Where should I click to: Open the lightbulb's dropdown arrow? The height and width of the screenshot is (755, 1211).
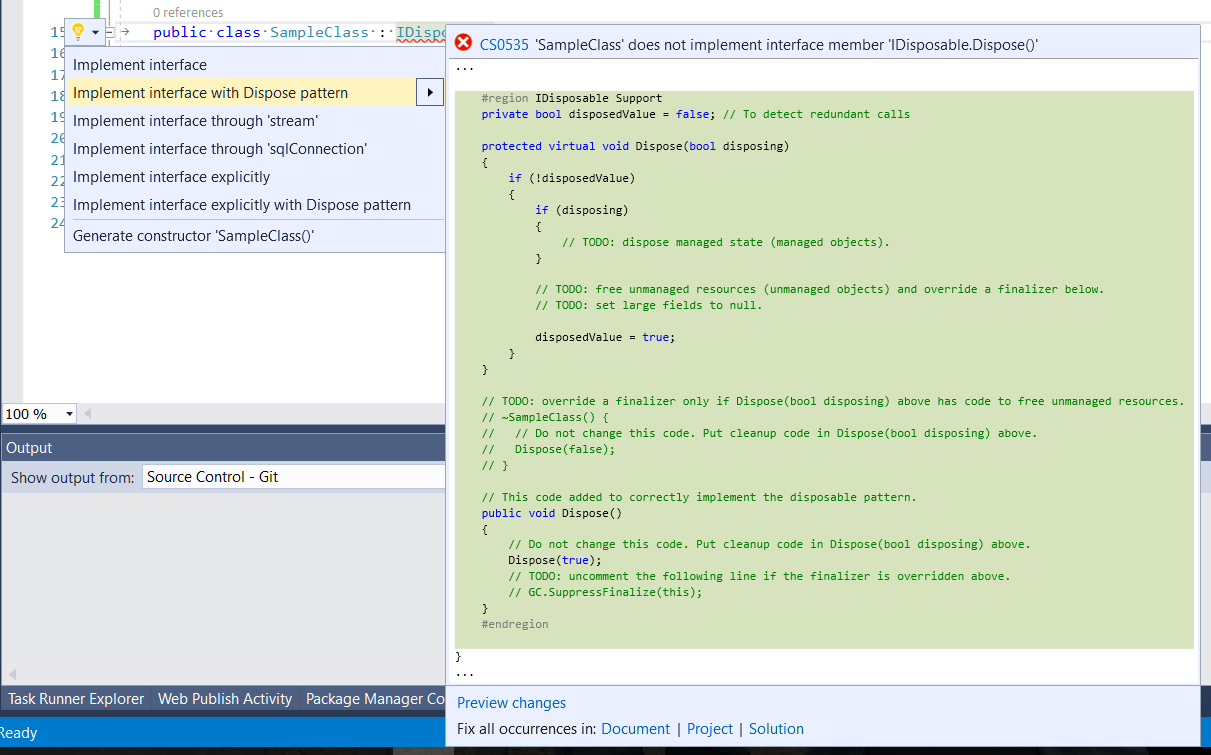94,31
